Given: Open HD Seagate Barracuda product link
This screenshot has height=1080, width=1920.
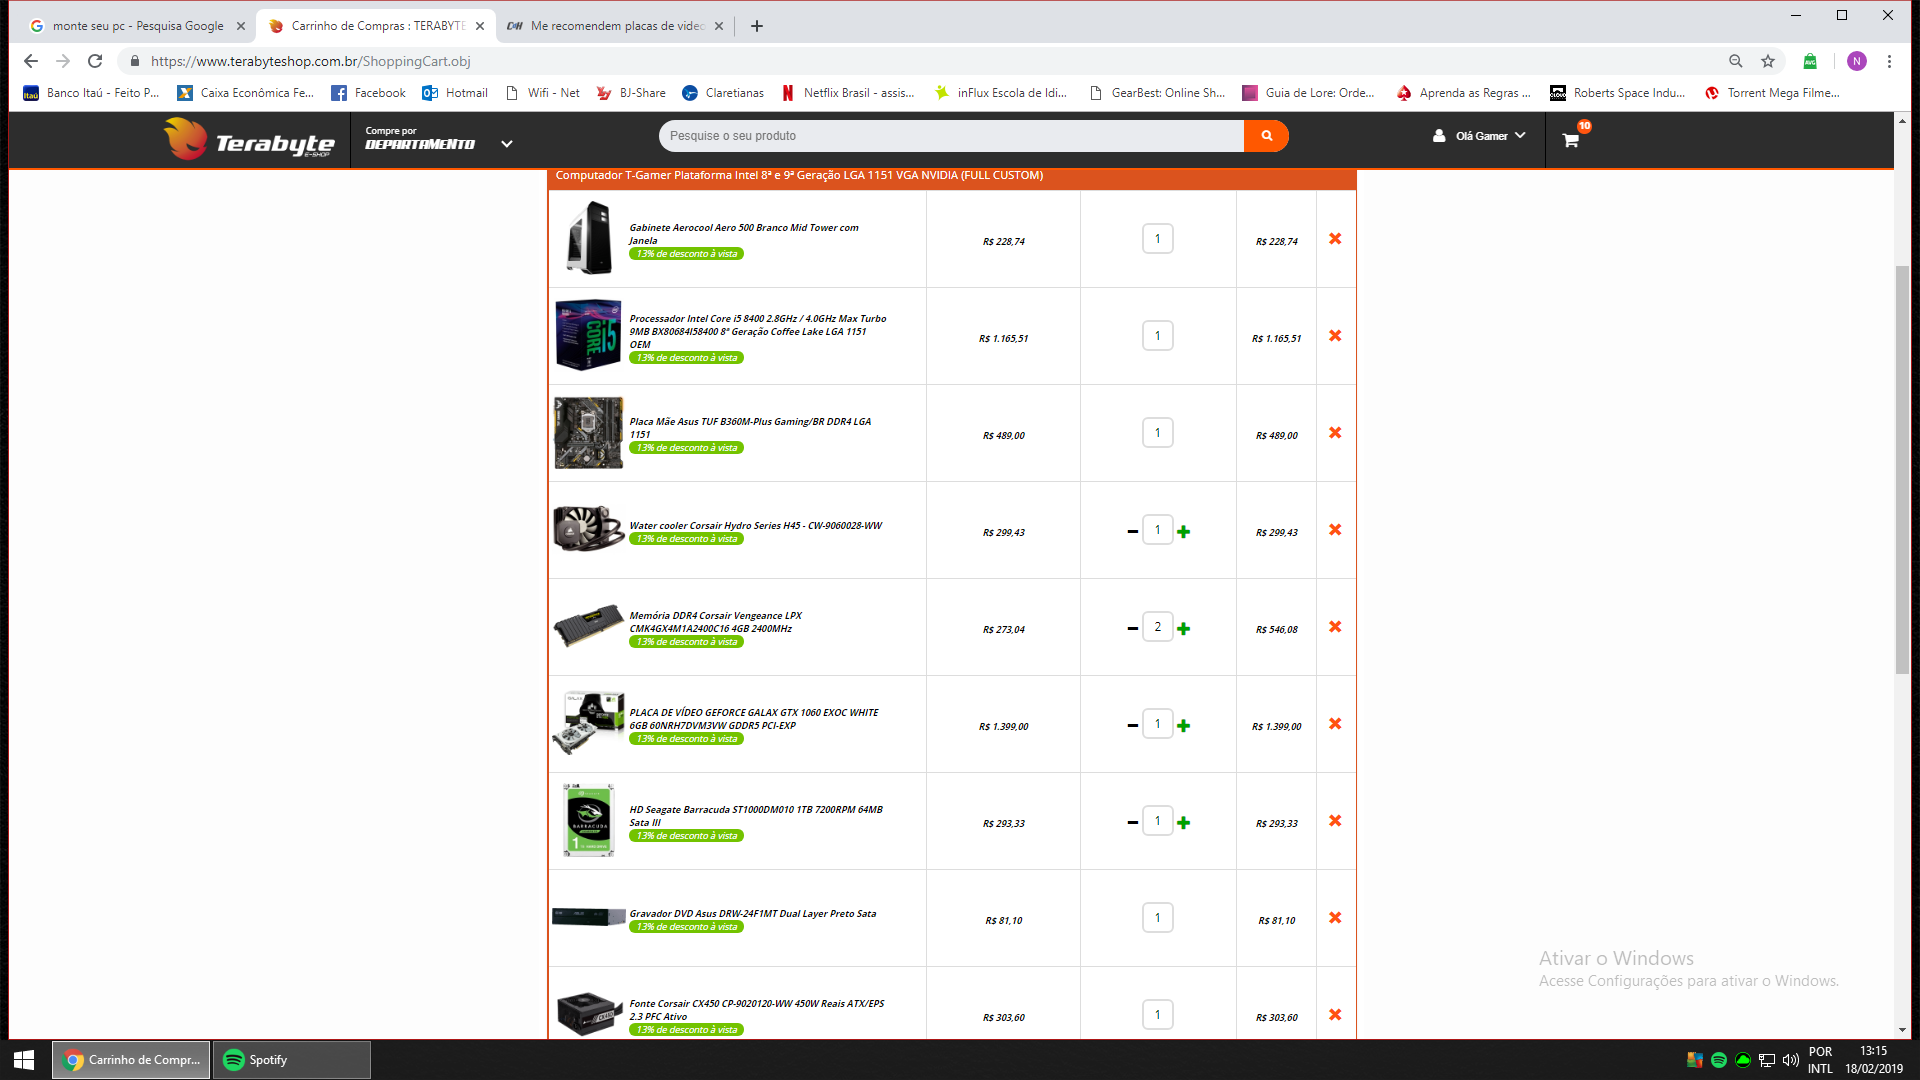Looking at the screenshot, I should point(755,816).
